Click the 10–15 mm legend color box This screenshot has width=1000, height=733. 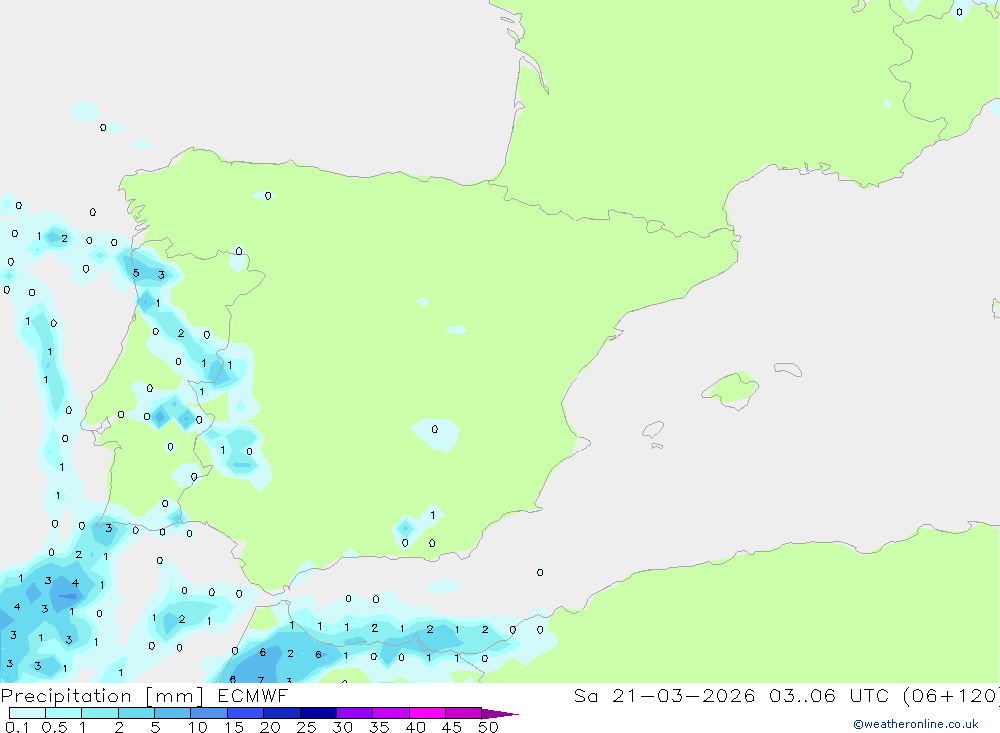[x=209, y=713]
